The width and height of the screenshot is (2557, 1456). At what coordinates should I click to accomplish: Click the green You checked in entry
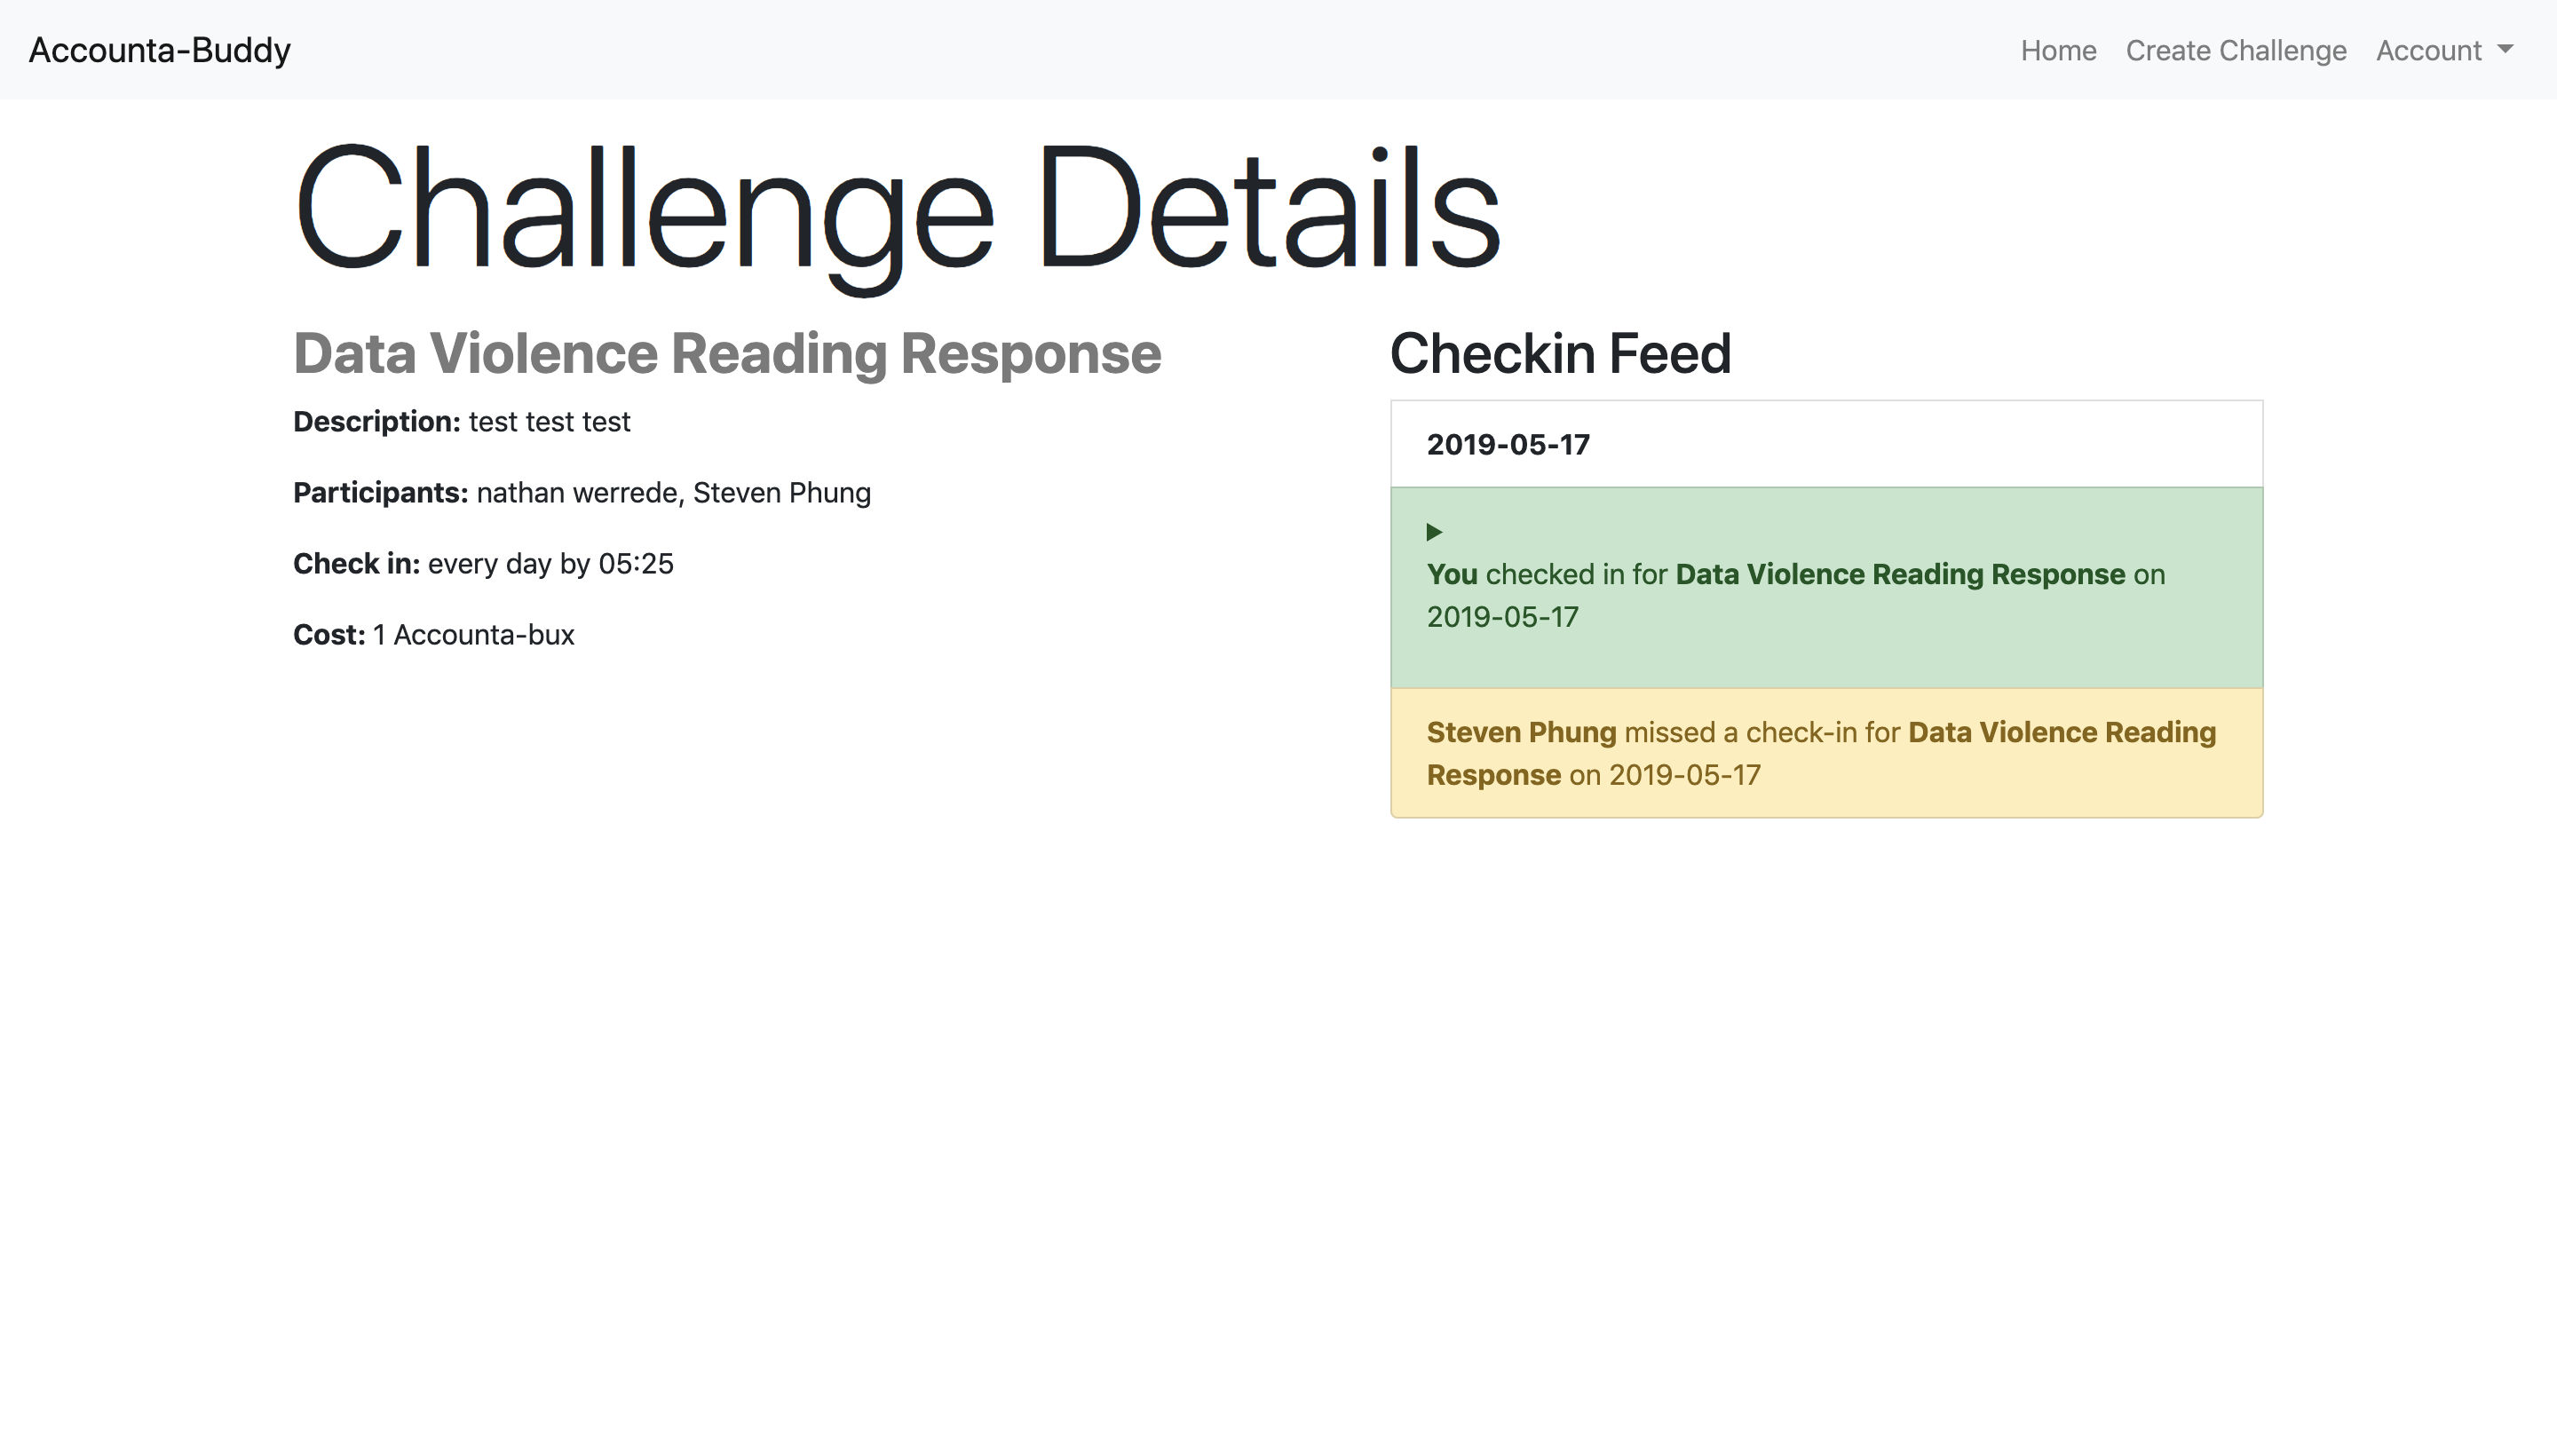(1826, 588)
